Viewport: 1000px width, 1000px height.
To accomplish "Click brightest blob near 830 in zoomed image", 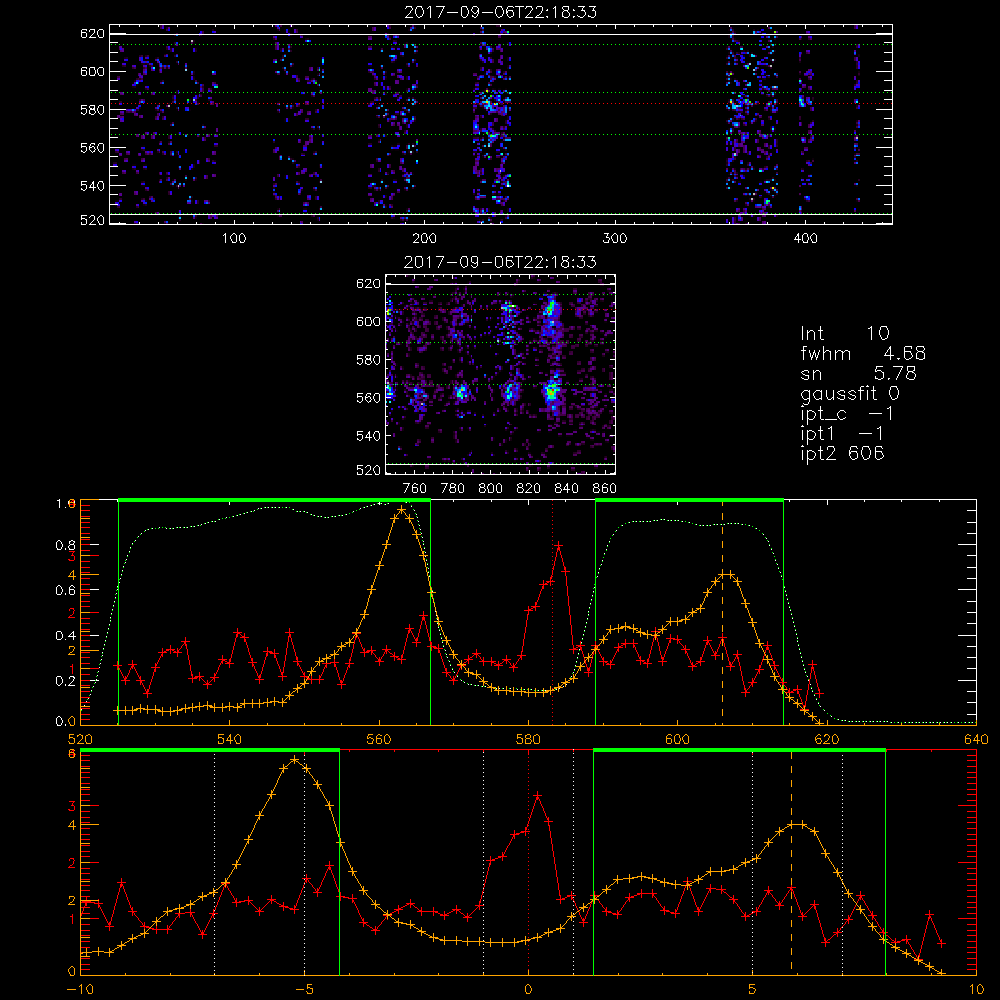I will coord(552,391).
